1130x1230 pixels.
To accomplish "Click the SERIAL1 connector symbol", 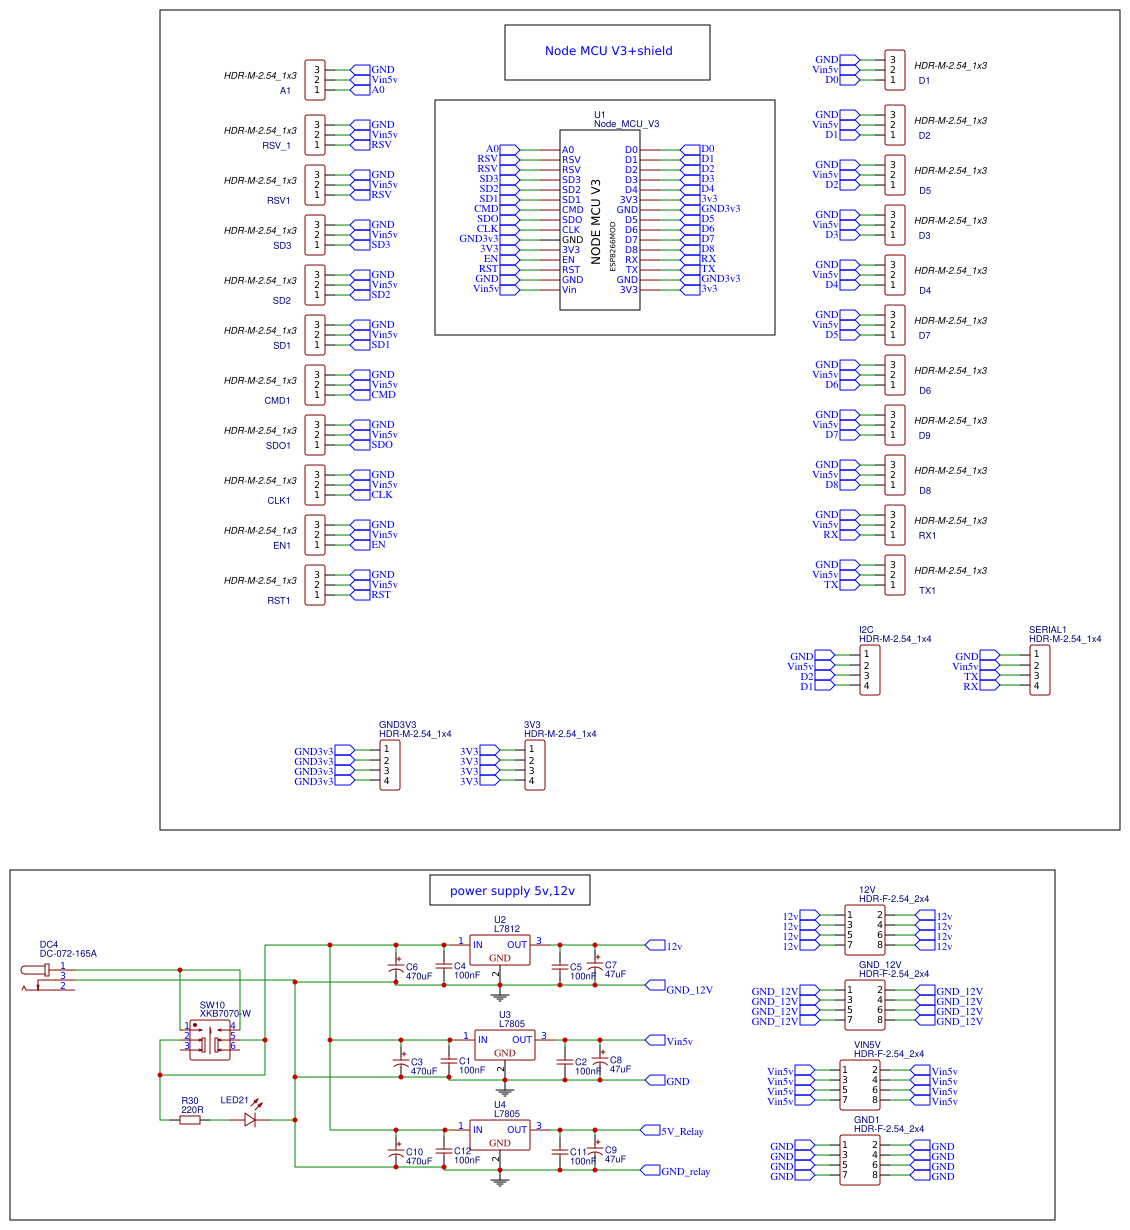I will (x=1038, y=670).
